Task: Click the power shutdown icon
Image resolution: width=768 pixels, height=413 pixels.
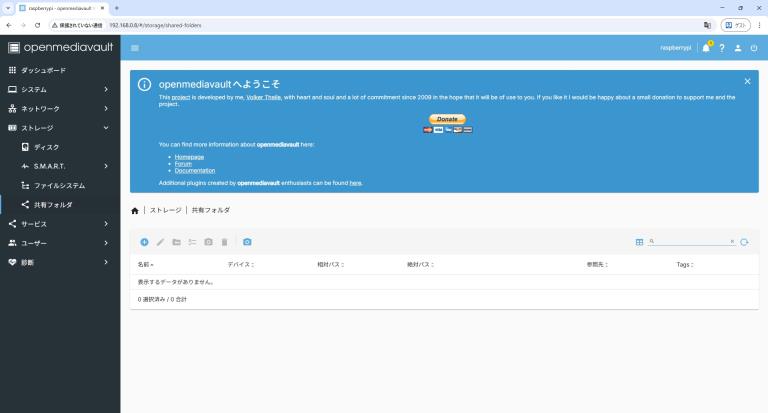Action: [x=754, y=48]
